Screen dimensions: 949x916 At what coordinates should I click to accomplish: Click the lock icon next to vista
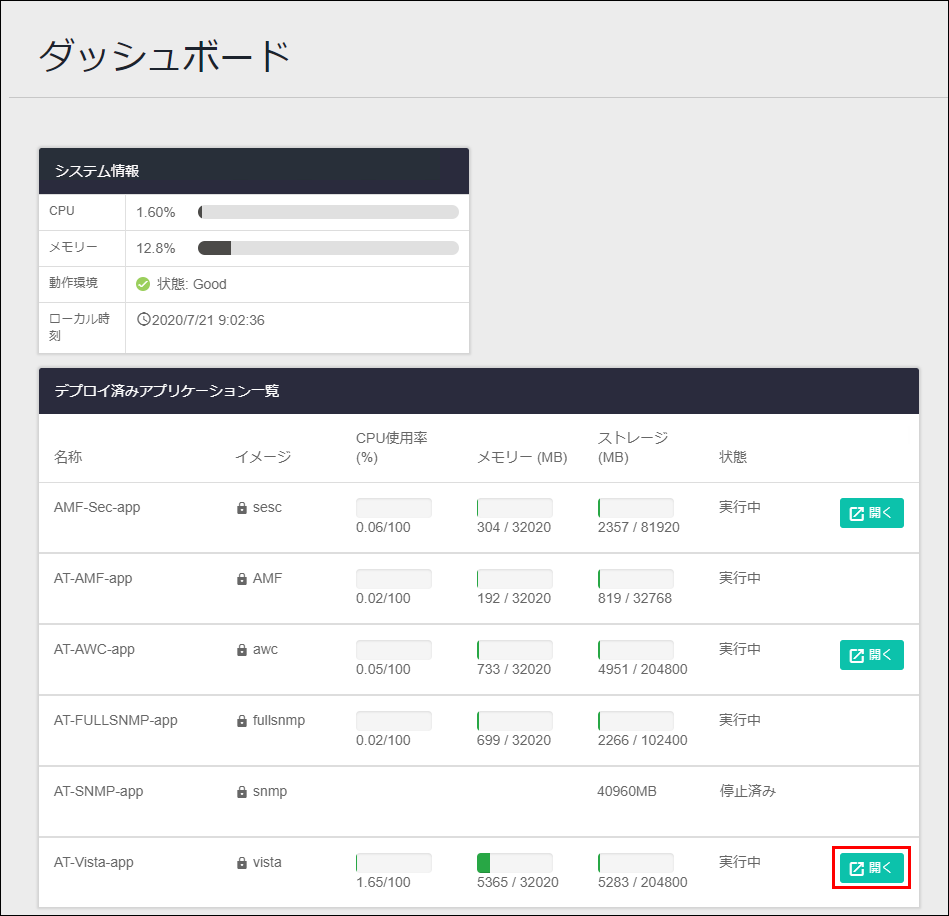click(241, 863)
